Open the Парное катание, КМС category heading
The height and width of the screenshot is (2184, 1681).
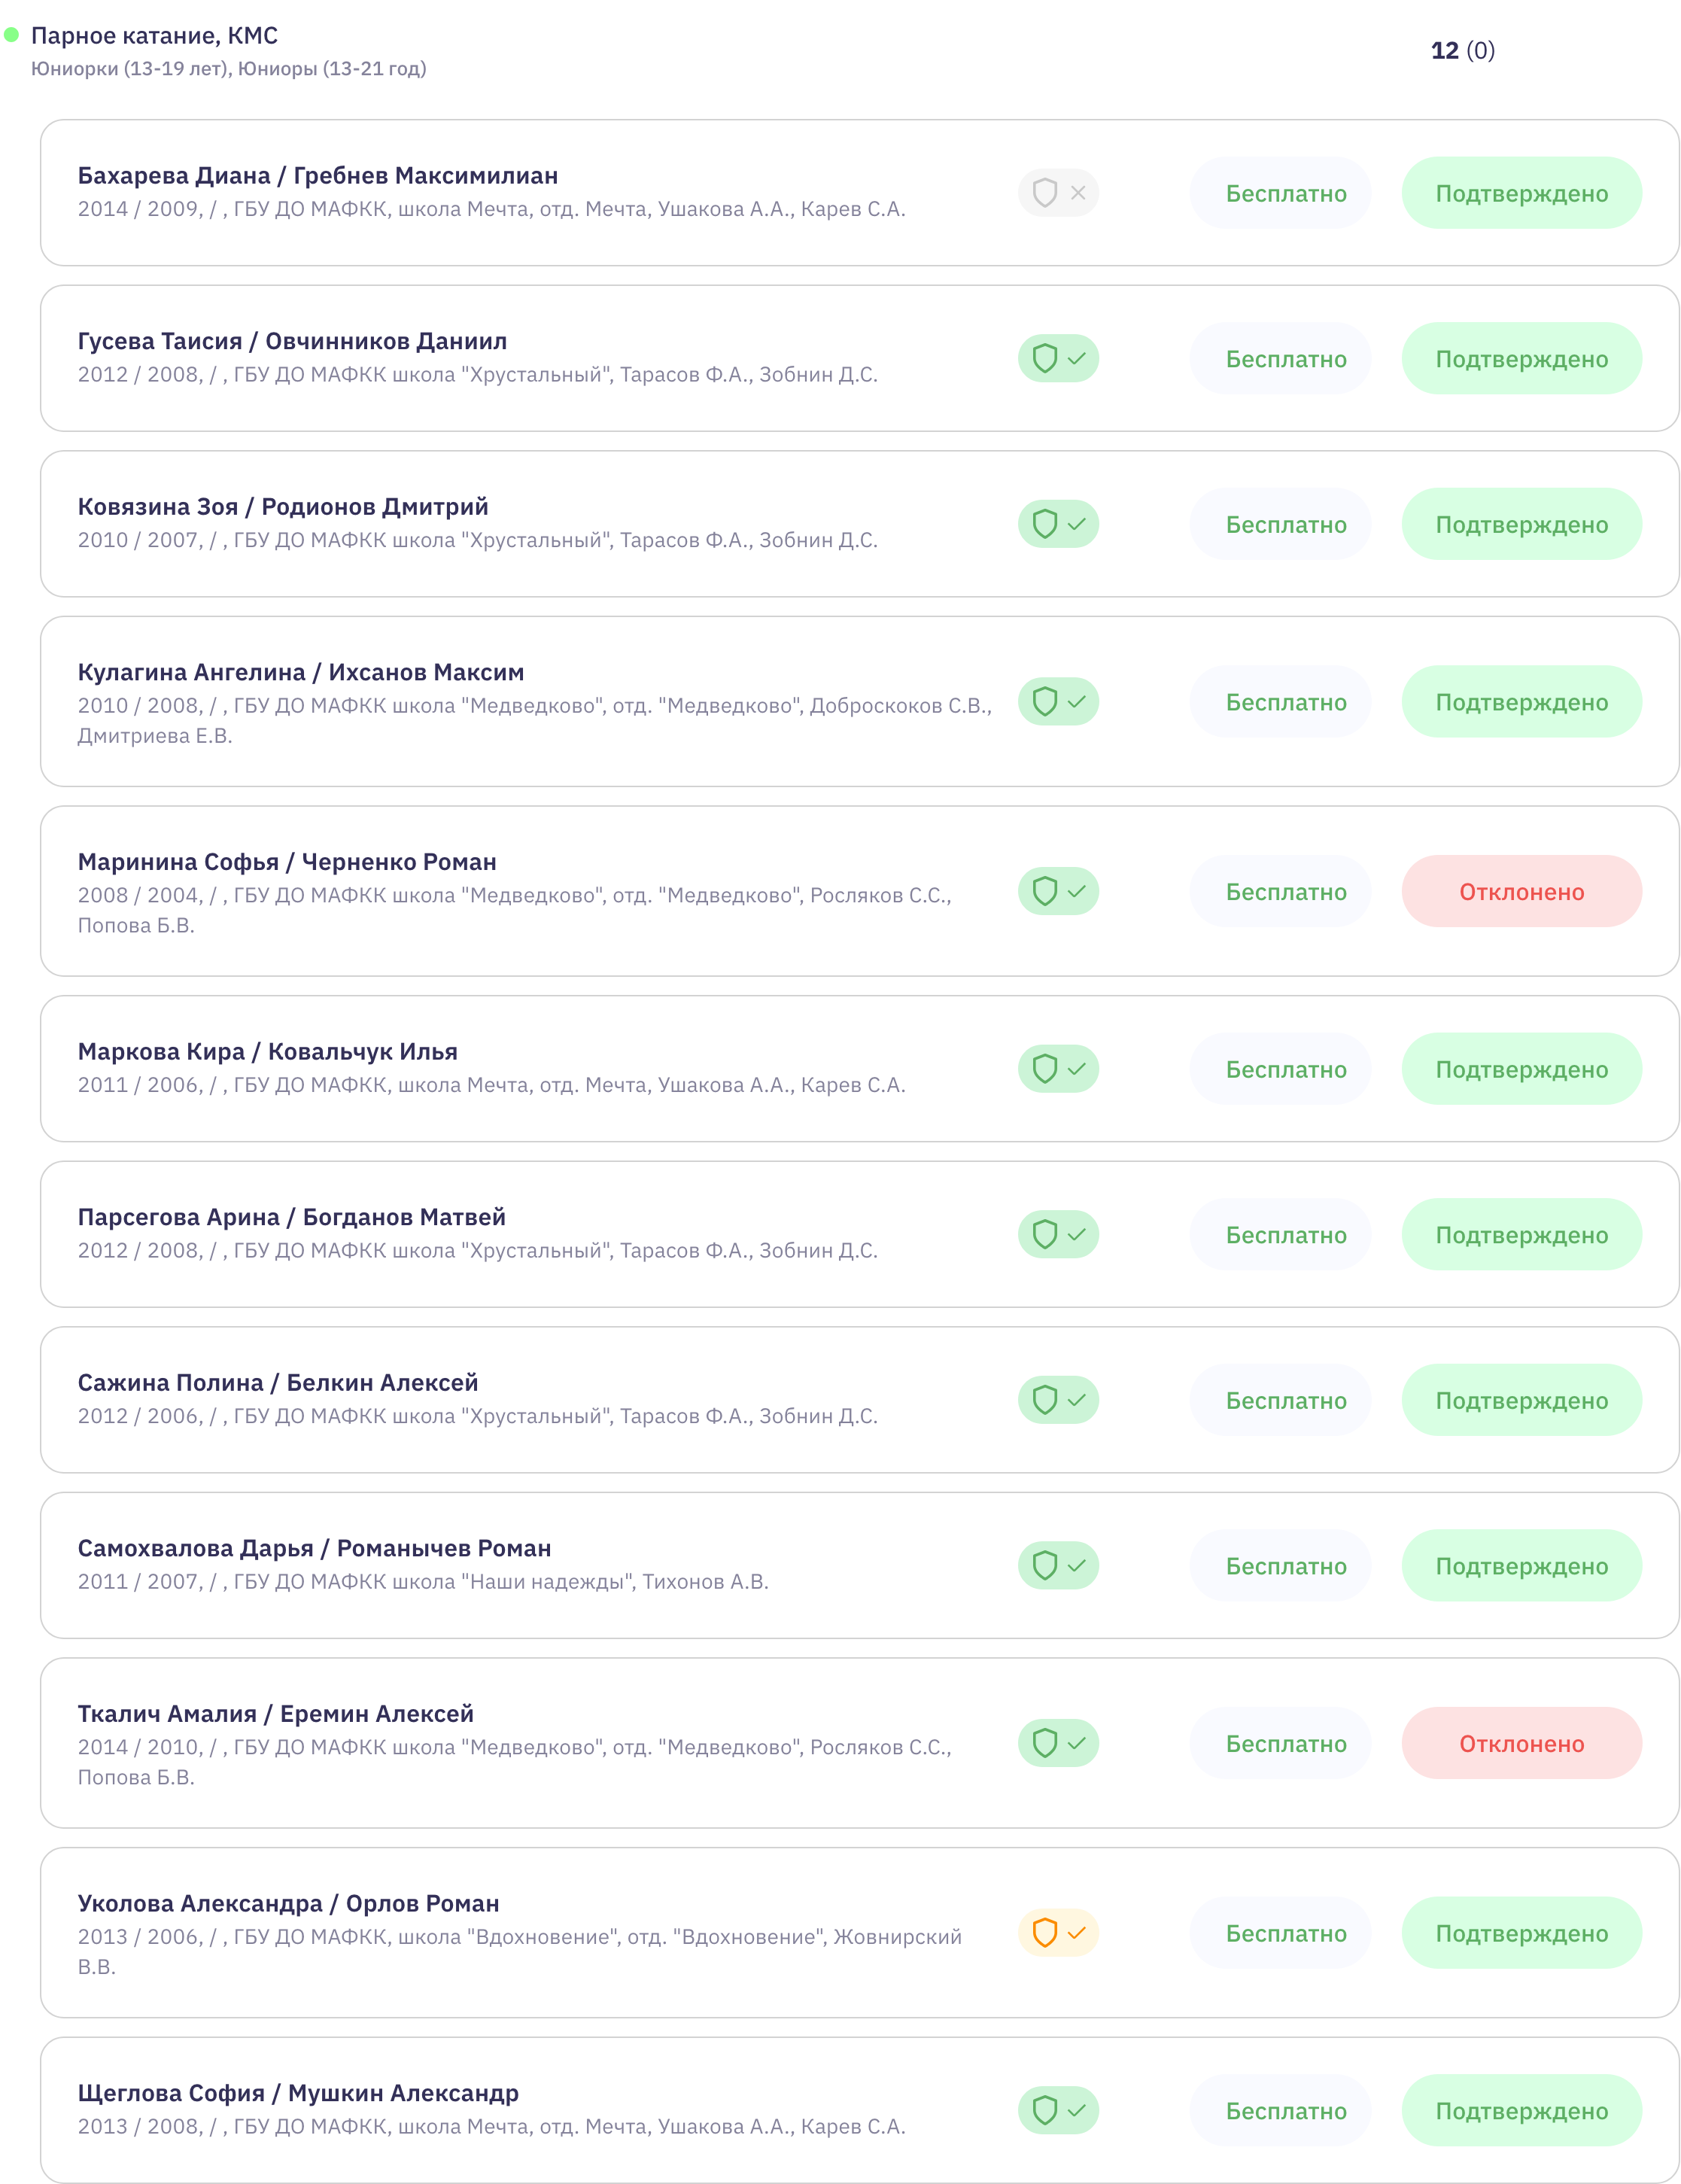click(x=155, y=36)
